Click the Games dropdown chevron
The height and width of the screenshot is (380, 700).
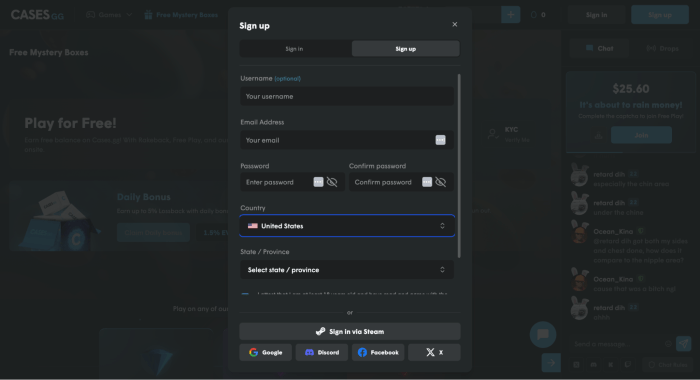[x=129, y=15]
